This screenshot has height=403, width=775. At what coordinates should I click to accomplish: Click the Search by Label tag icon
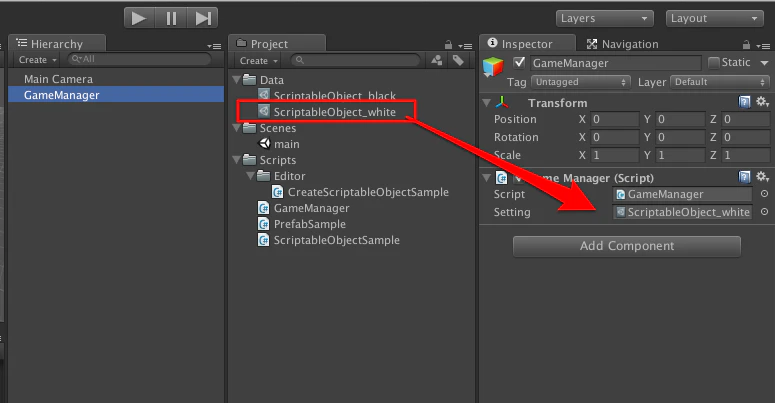(458, 60)
